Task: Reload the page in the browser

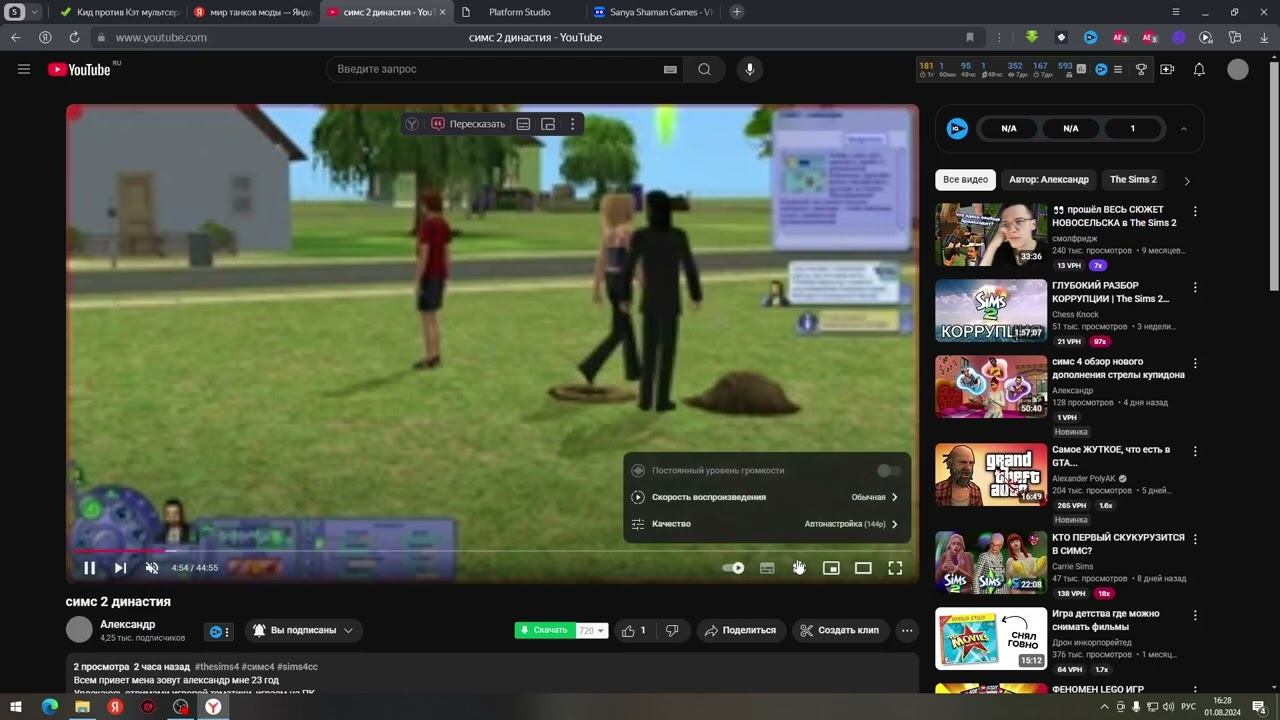Action: point(74,37)
